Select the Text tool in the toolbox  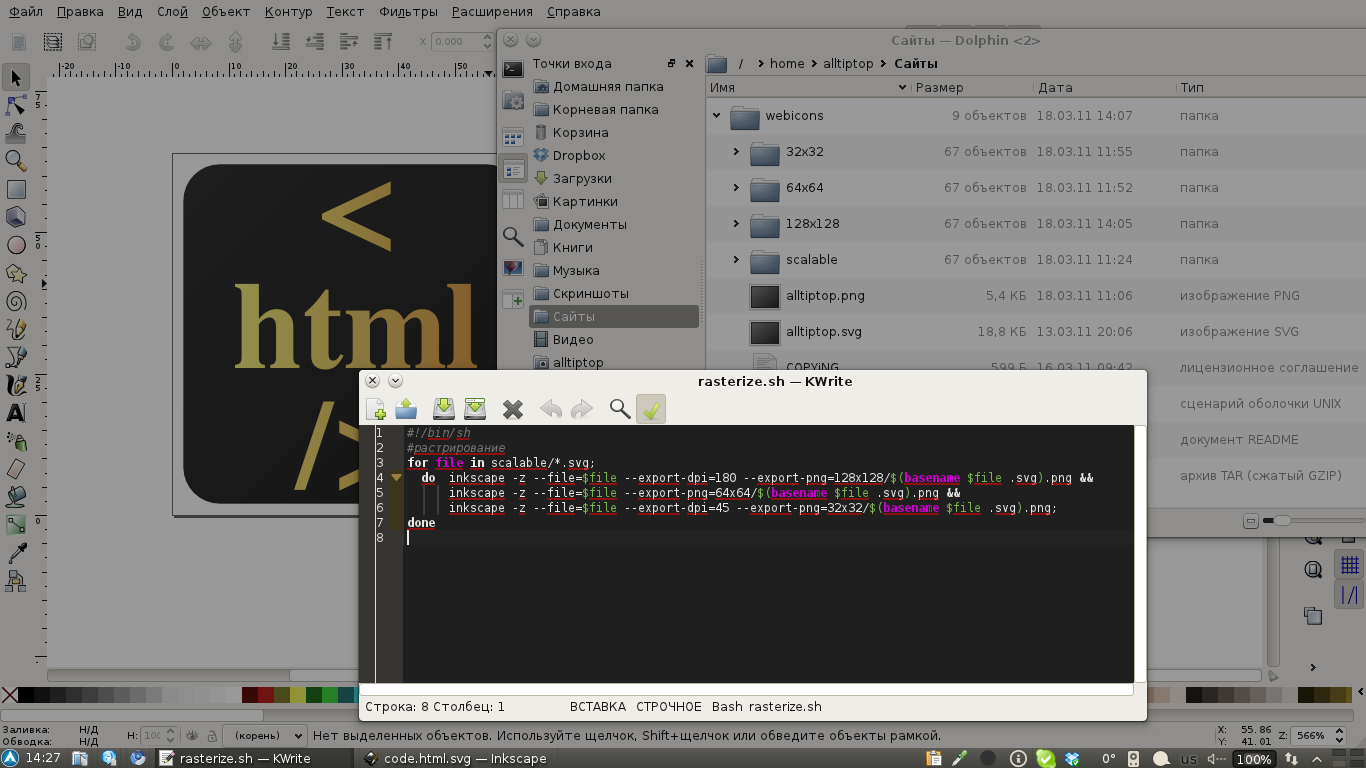click(16, 413)
